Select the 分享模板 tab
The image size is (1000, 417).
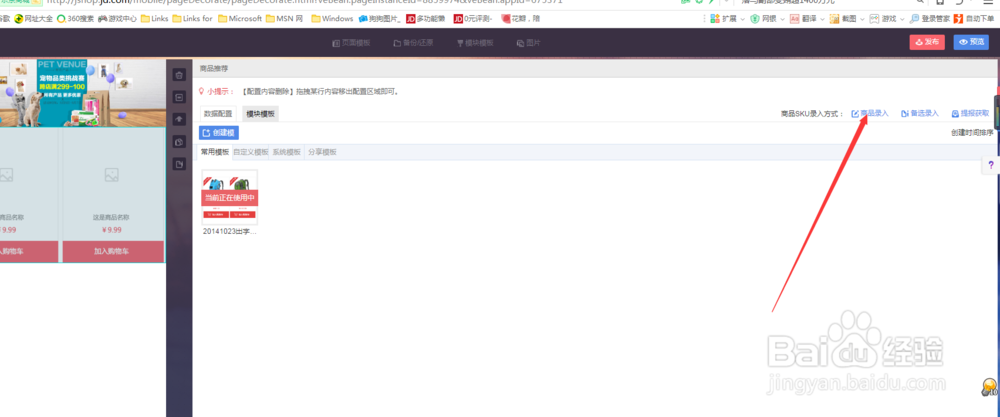click(x=322, y=152)
